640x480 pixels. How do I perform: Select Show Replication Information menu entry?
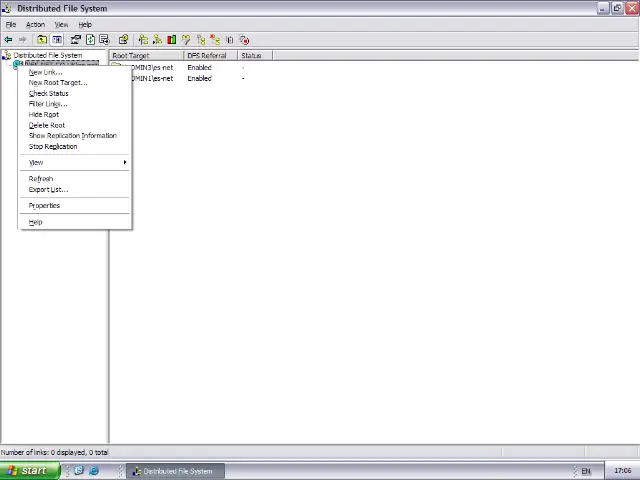pyautogui.click(x=75, y=136)
